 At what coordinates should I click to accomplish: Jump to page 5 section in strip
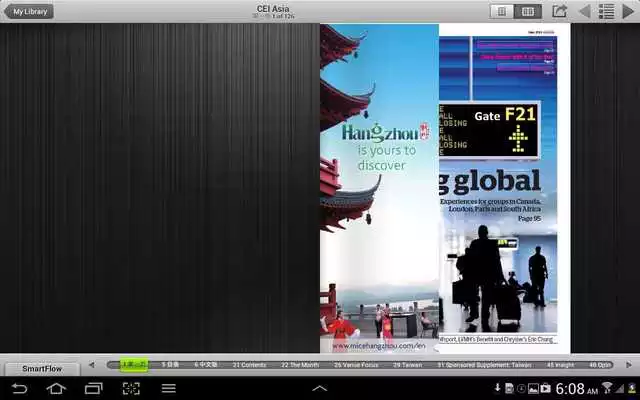tap(170, 365)
